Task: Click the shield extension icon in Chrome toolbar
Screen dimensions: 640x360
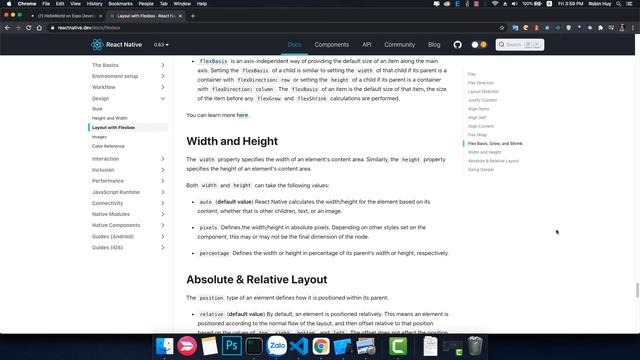Action: [569, 28]
